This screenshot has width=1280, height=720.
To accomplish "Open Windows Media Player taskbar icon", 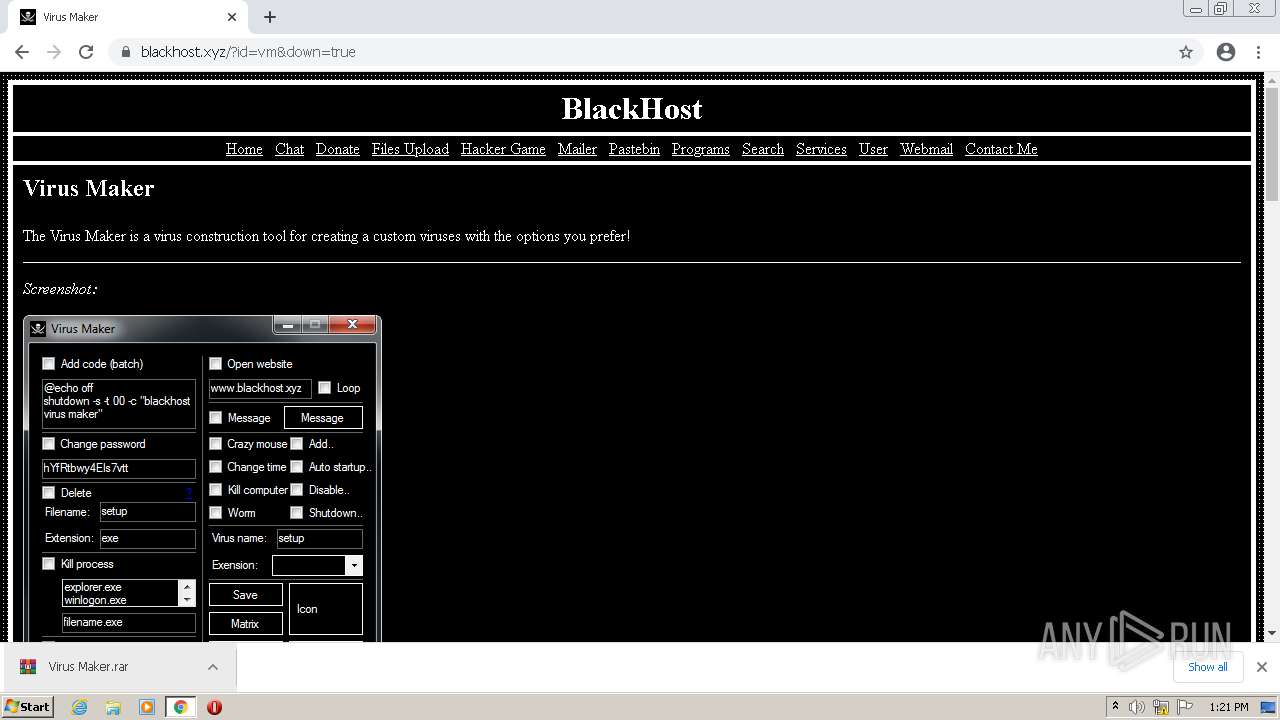I will click(147, 707).
